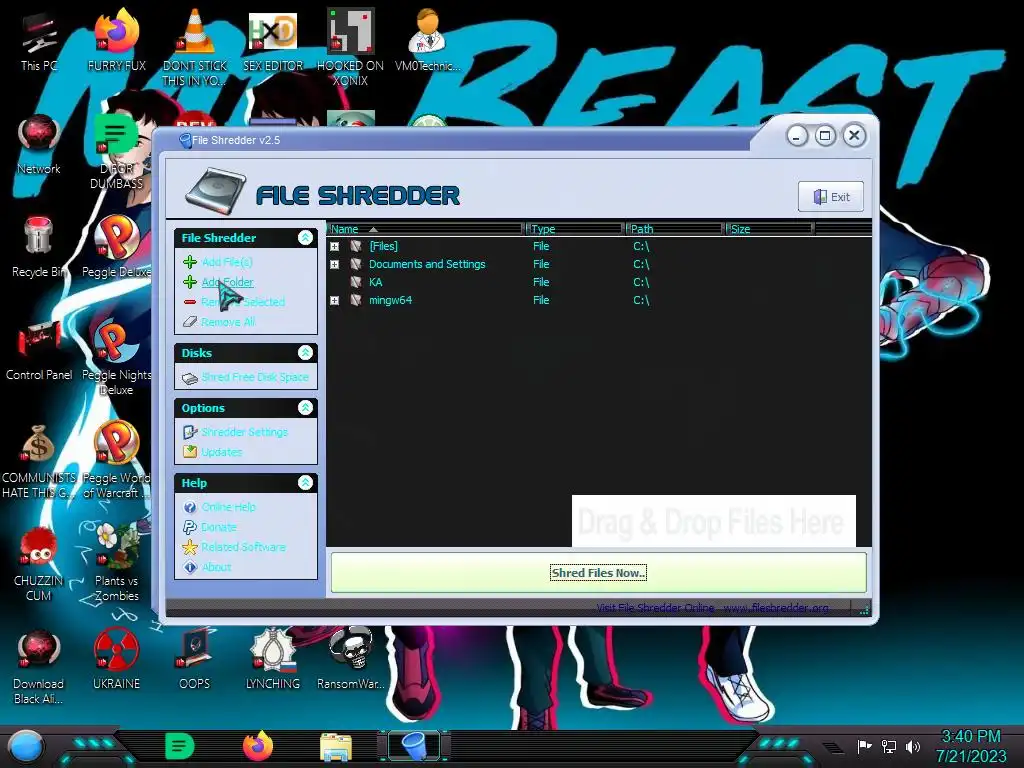Sort by the Size column header
This screenshot has width=1024, height=768.
click(x=769, y=229)
